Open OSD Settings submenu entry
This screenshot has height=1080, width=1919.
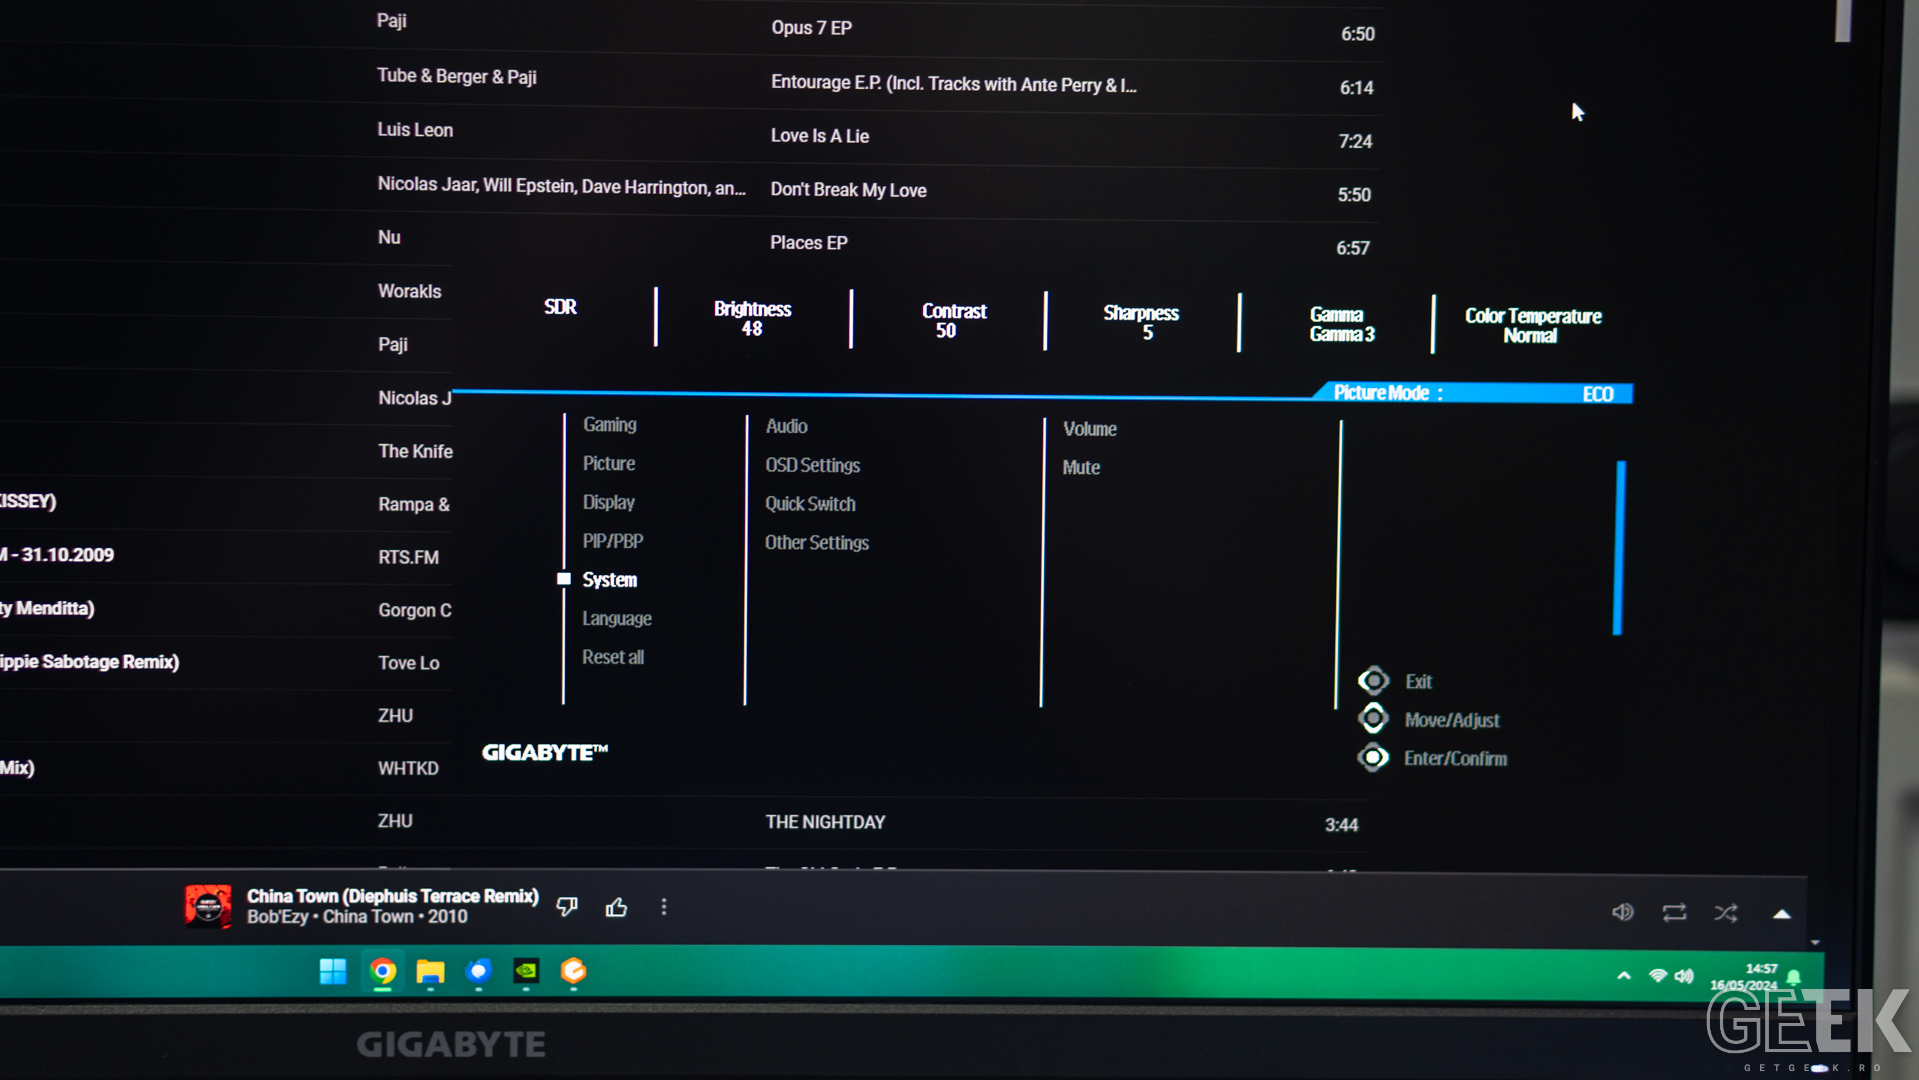click(813, 465)
